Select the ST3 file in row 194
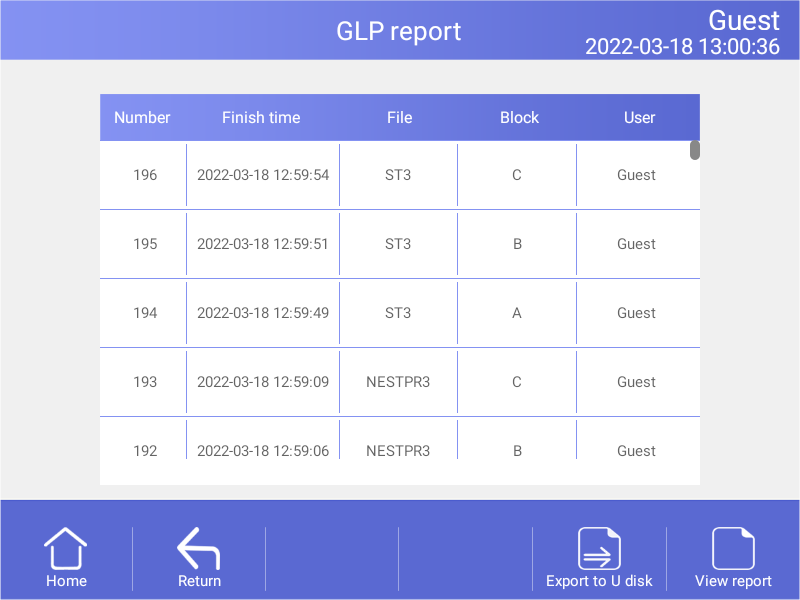800x600 pixels. pyautogui.click(x=398, y=313)
